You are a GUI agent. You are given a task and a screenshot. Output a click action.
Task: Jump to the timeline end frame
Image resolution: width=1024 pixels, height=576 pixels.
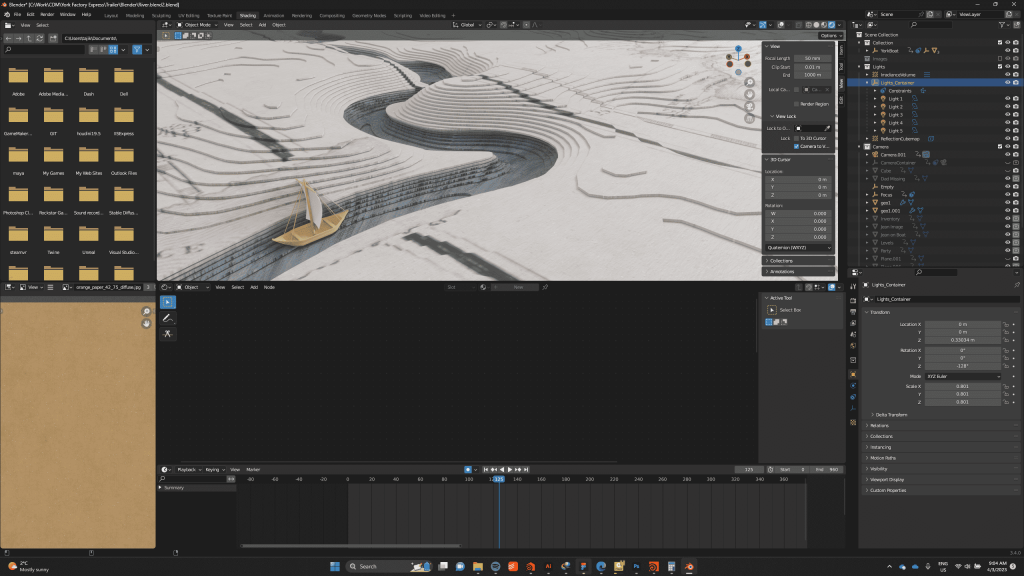pyautogui.click(x=526, y=470)
